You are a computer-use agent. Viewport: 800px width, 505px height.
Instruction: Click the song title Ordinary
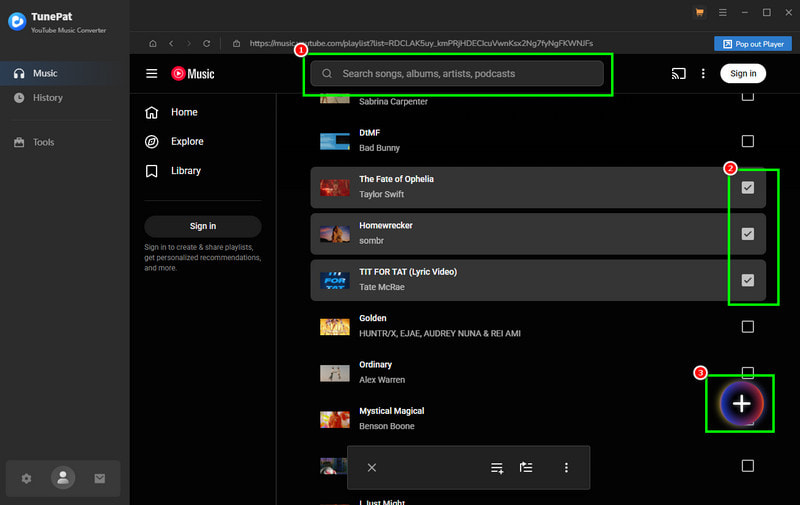pos(376,365)
